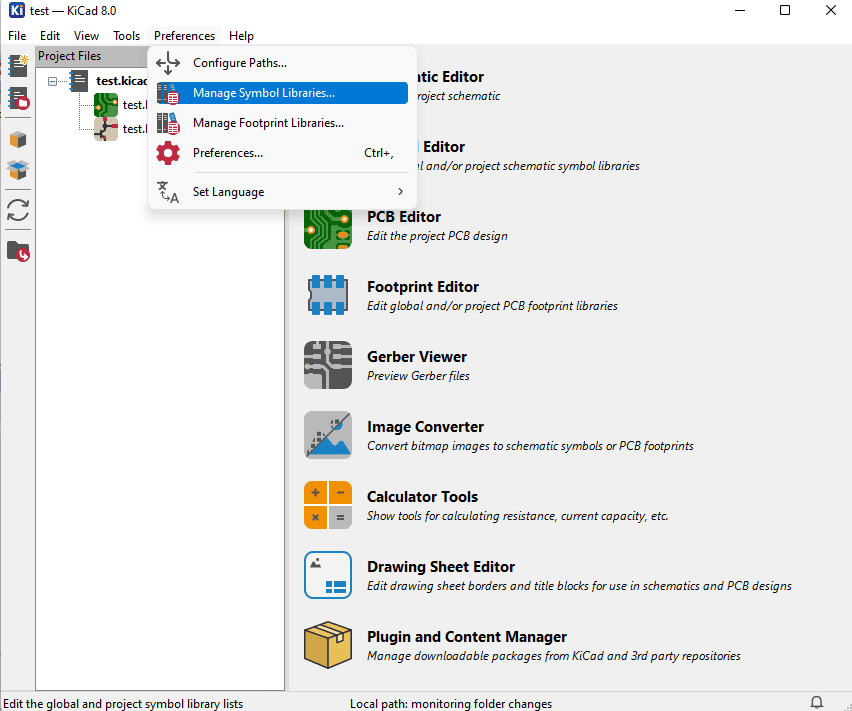
Task: Select Manage Footprint Libraries... menu entry
Action: pyautogui.click(x=281, y=123)
